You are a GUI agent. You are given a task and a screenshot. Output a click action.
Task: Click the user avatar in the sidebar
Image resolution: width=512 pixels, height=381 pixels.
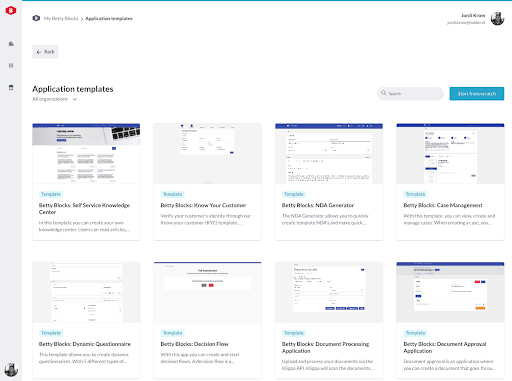(11, 370)
